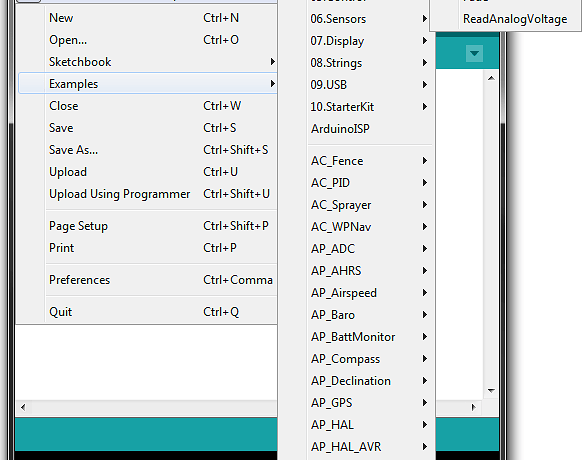Click the horizontal scroll-right arrow
The image size is (588, 460).
[x=474, y=407]
